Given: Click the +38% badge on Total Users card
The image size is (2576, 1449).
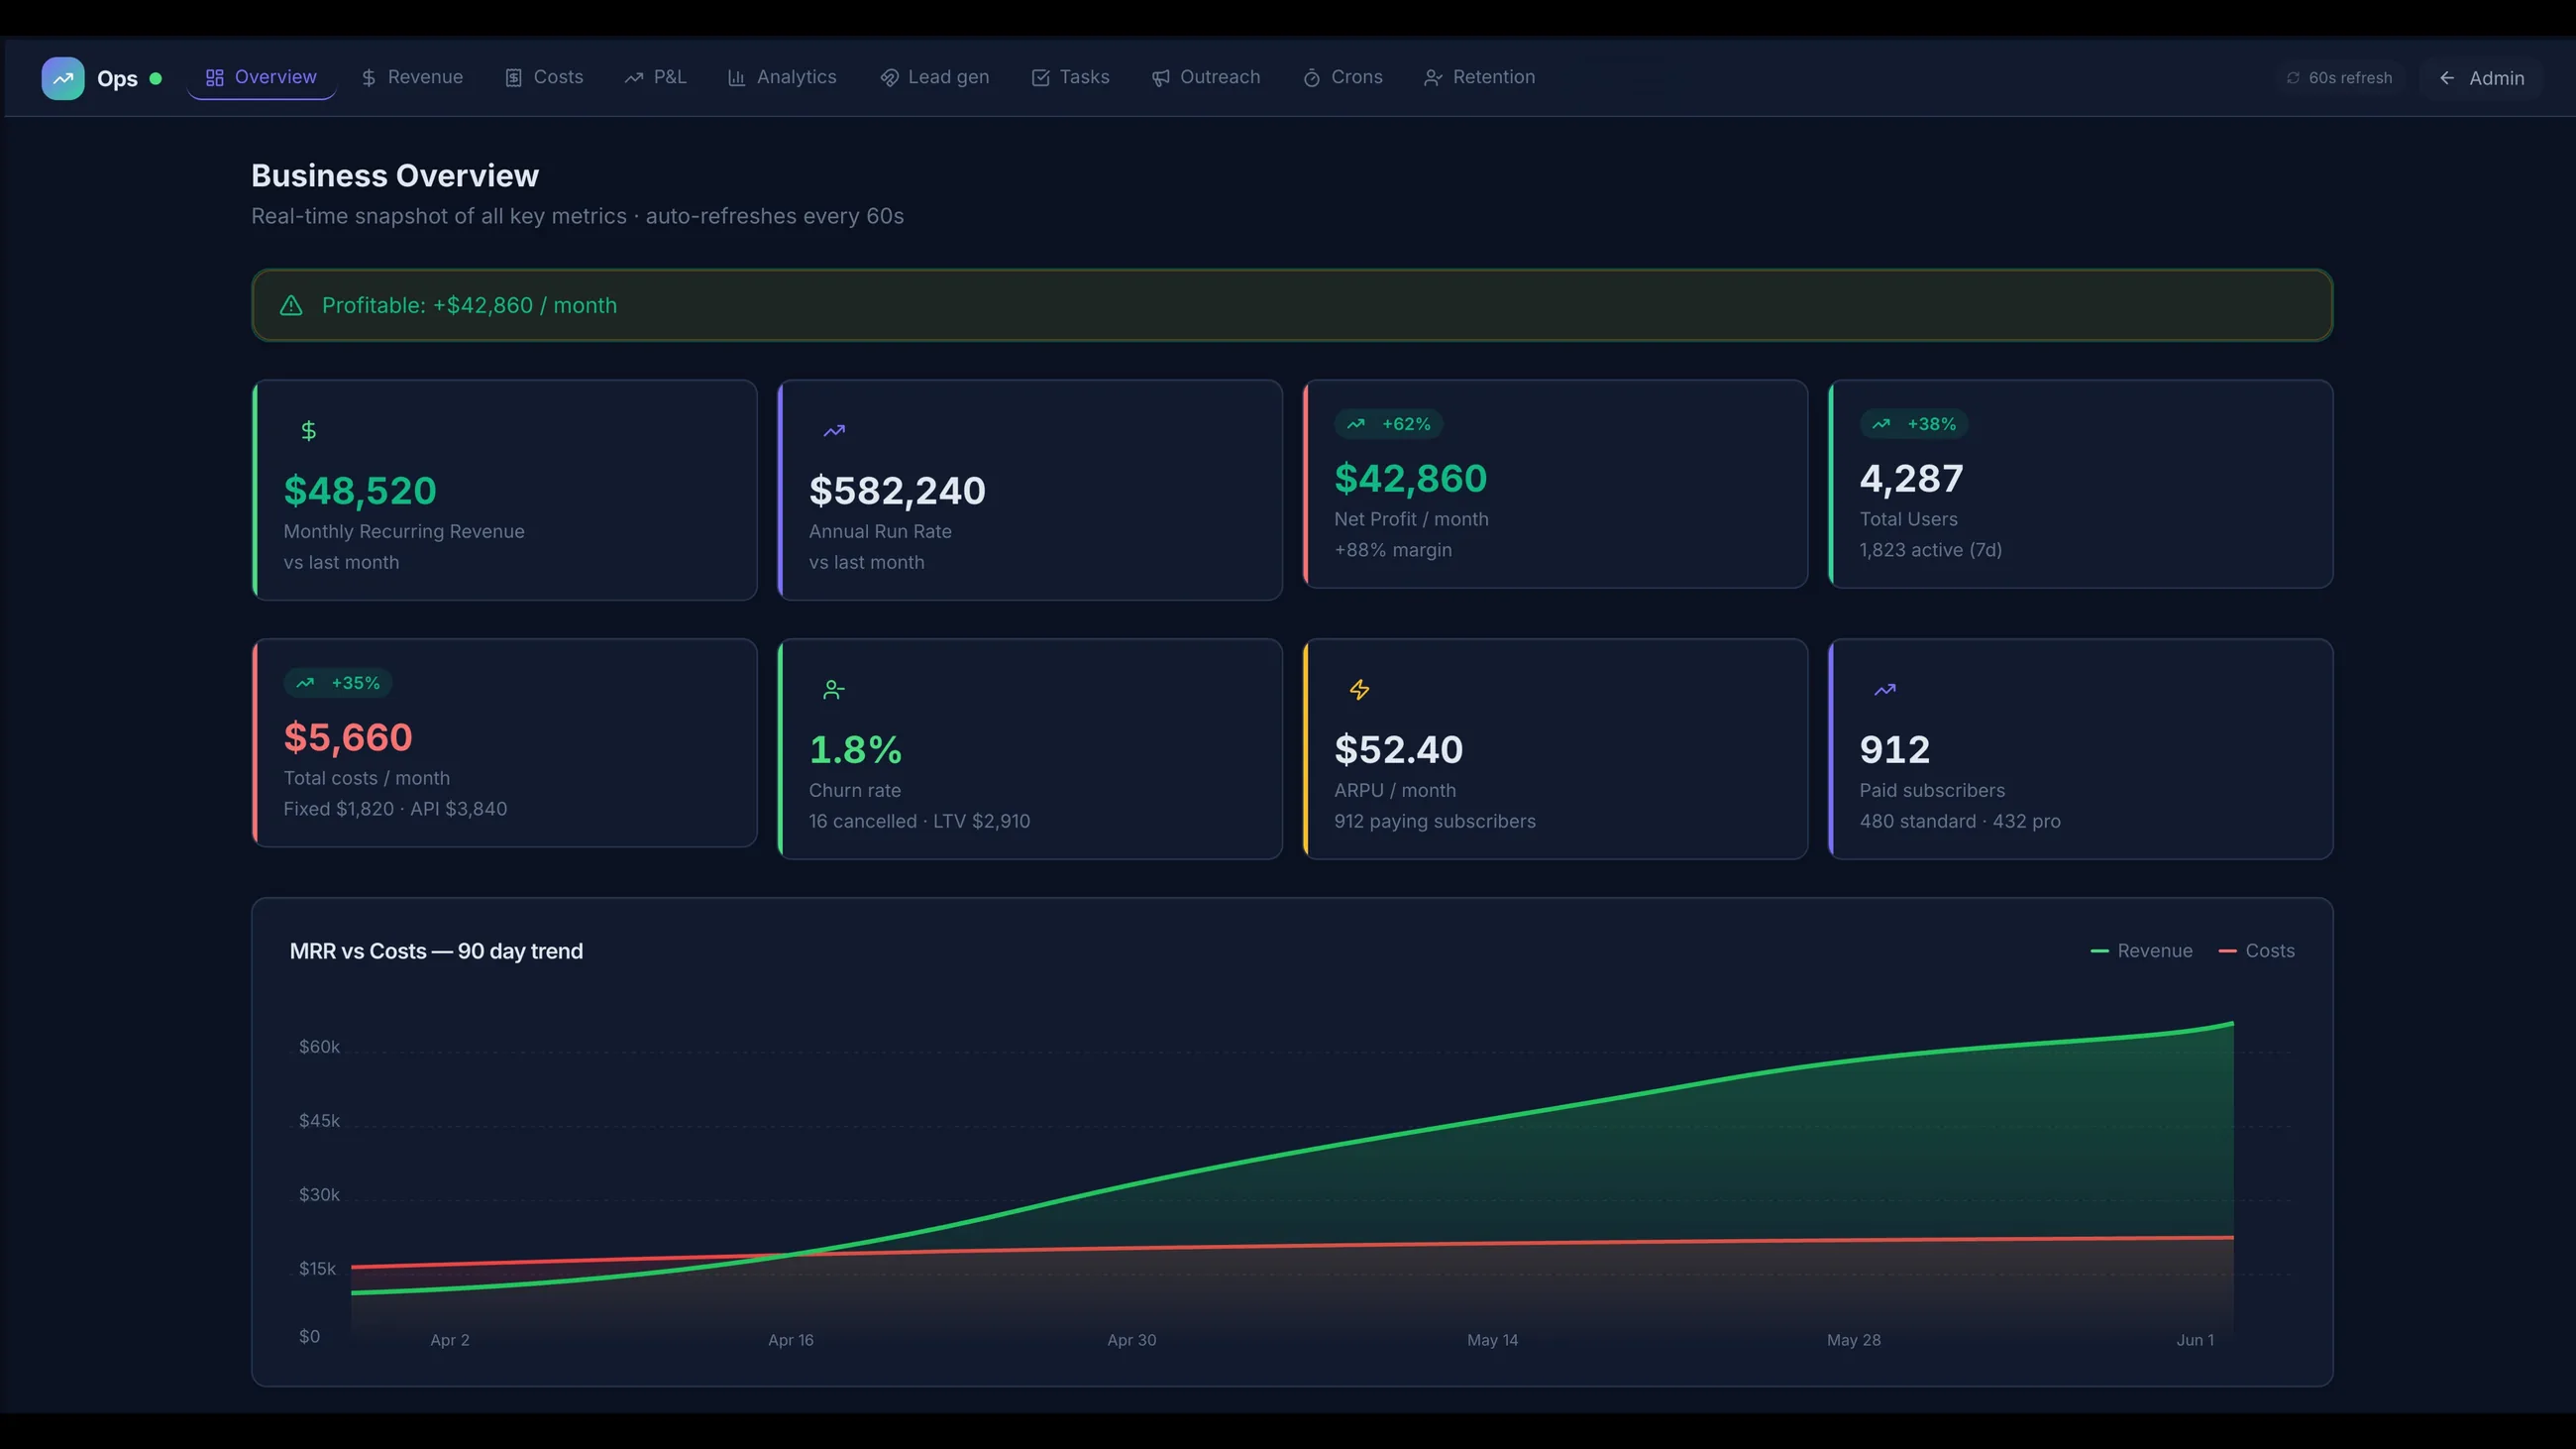Looking at the screenshot, I should (1914, 424).
